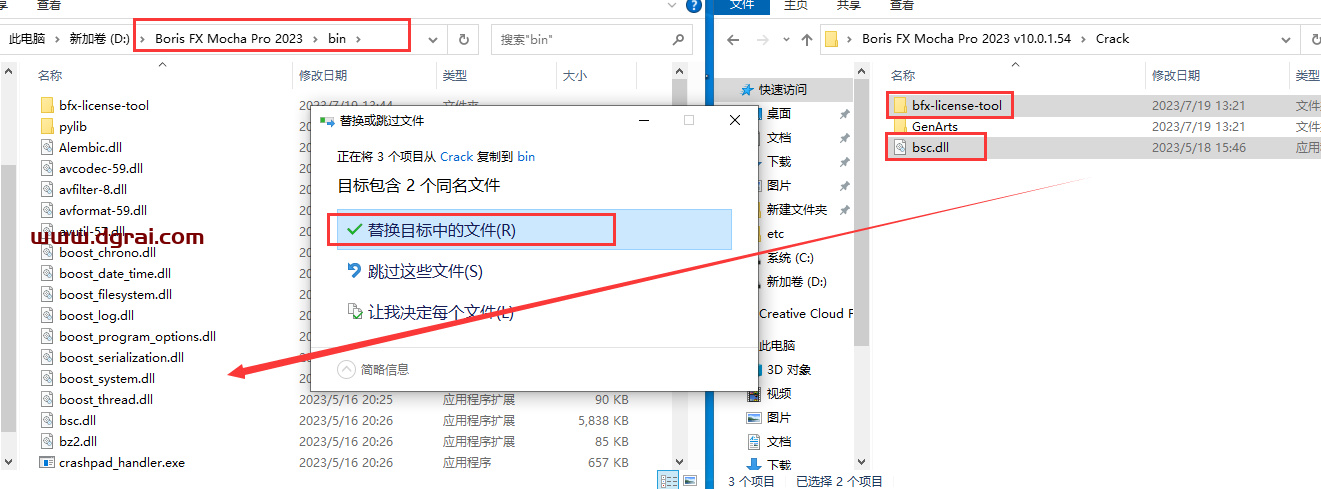The height and width of the screenshot is (489, 1321).
Task: Select Alembic.dll file
Action: [90, 147]
